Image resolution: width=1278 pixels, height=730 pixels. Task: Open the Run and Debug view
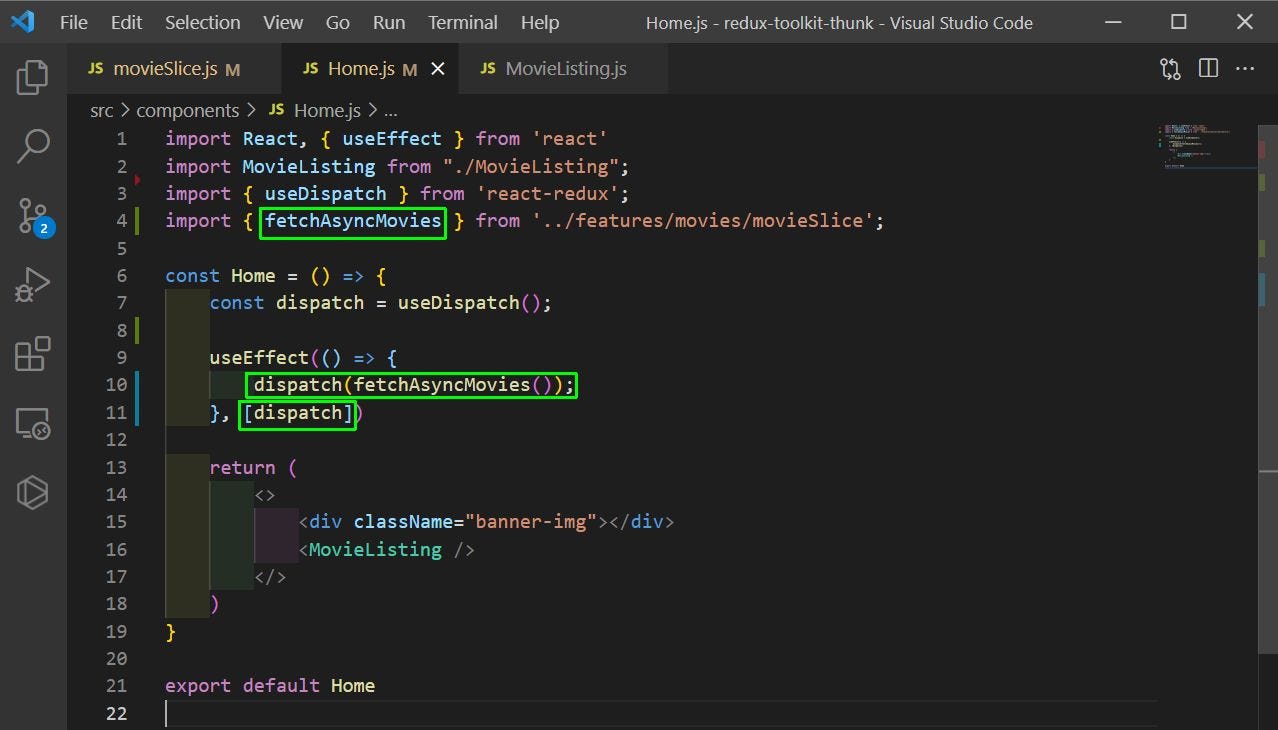tap(33, 285)
